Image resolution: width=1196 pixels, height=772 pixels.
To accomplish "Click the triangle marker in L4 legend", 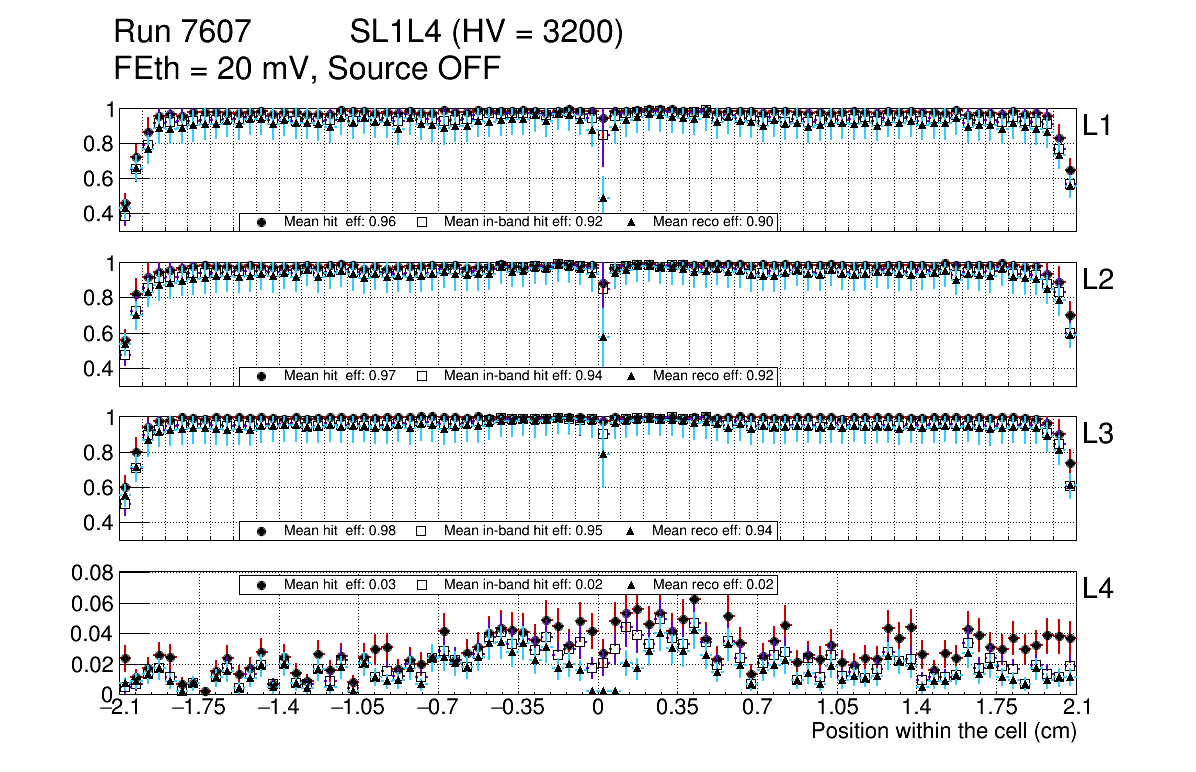I will pos(633,584).
